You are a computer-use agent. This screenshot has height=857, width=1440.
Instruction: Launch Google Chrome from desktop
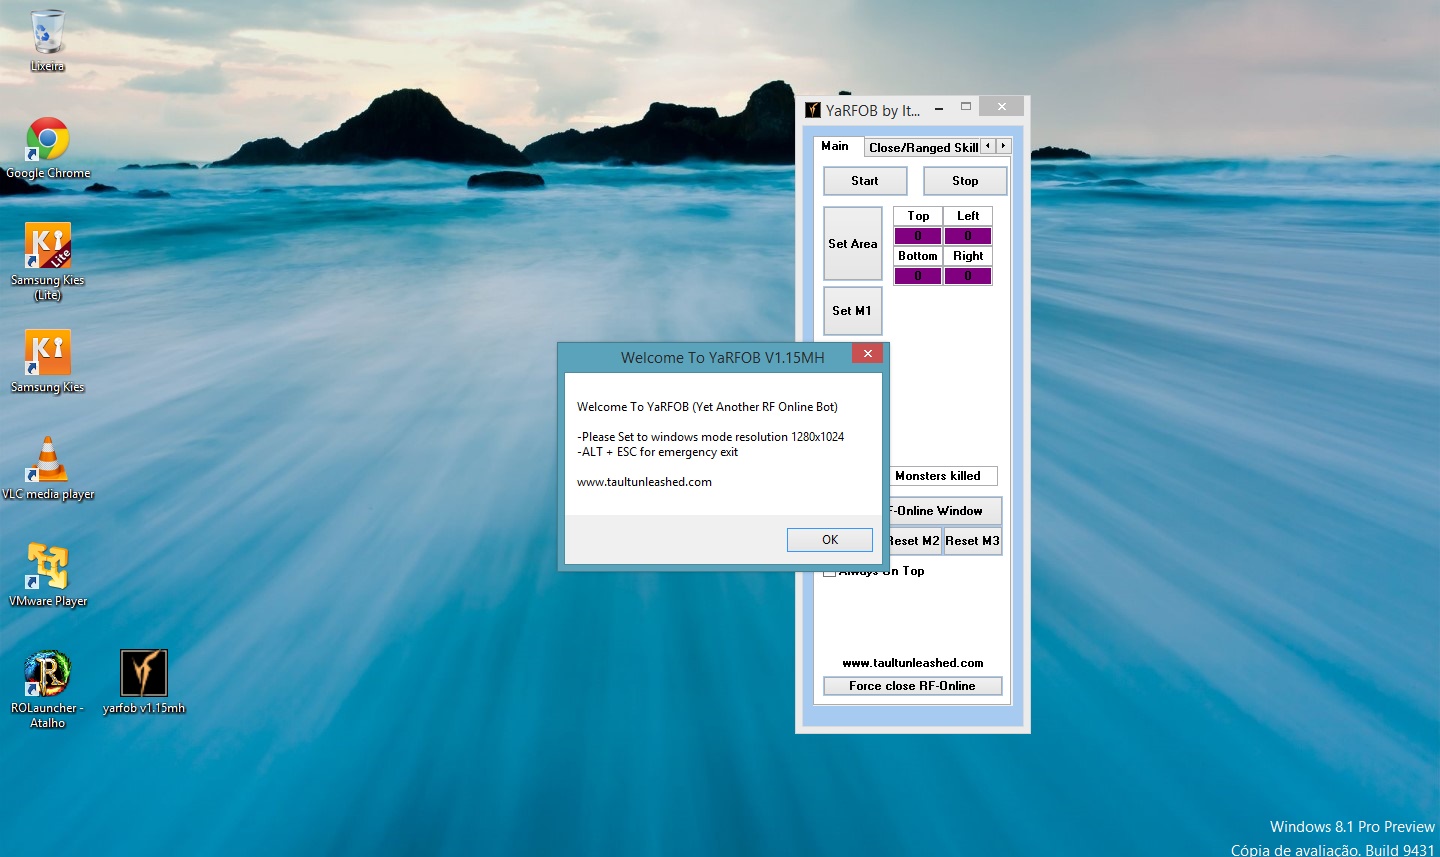[47, 148]
